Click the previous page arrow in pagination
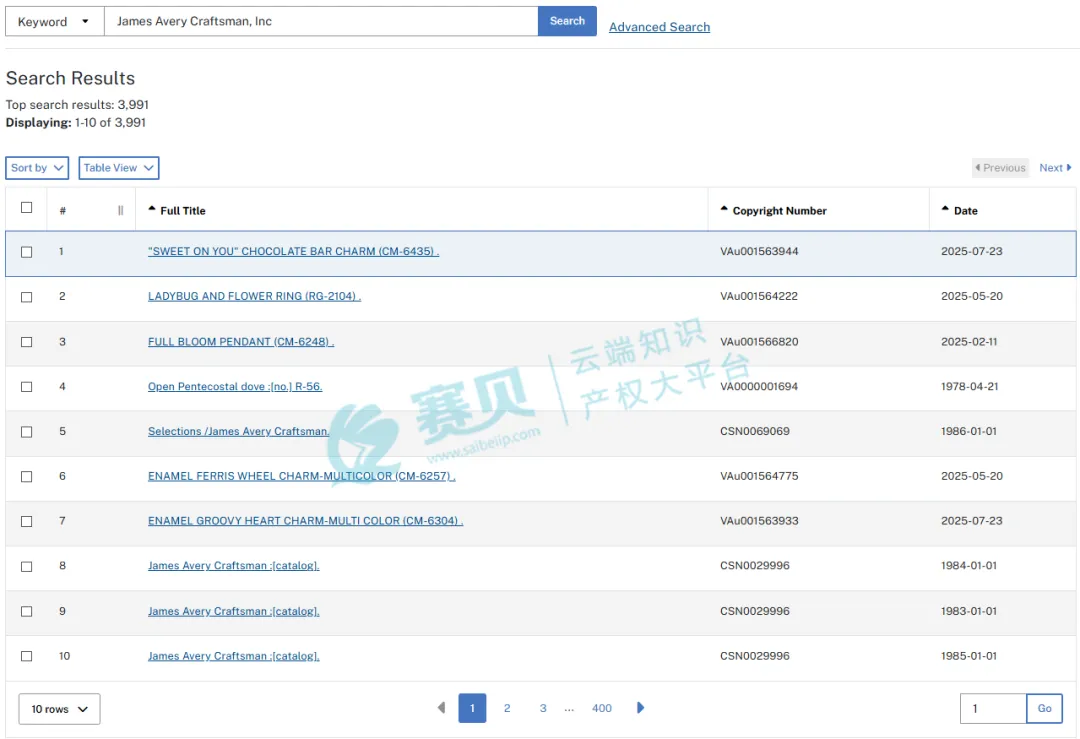Viewport: 1080px width, 739px height. pyautogui.click(x=442, y=707)
